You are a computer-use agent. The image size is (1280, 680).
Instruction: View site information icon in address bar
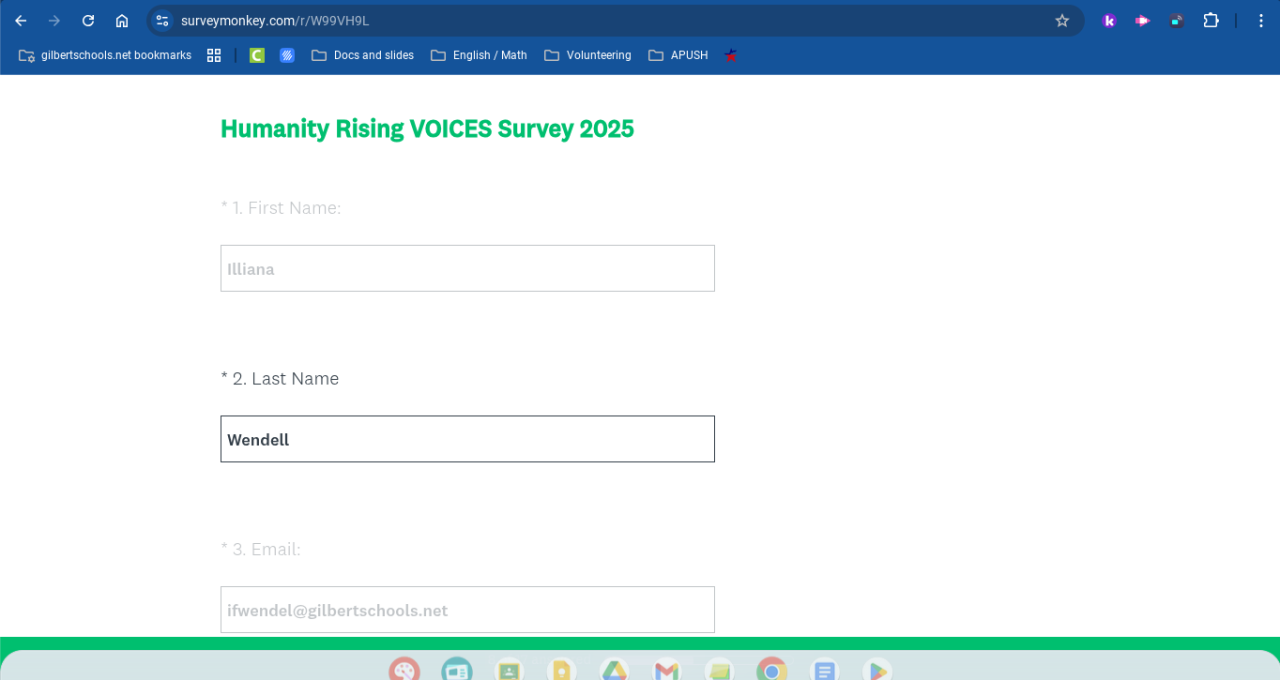tap(163, 20)
